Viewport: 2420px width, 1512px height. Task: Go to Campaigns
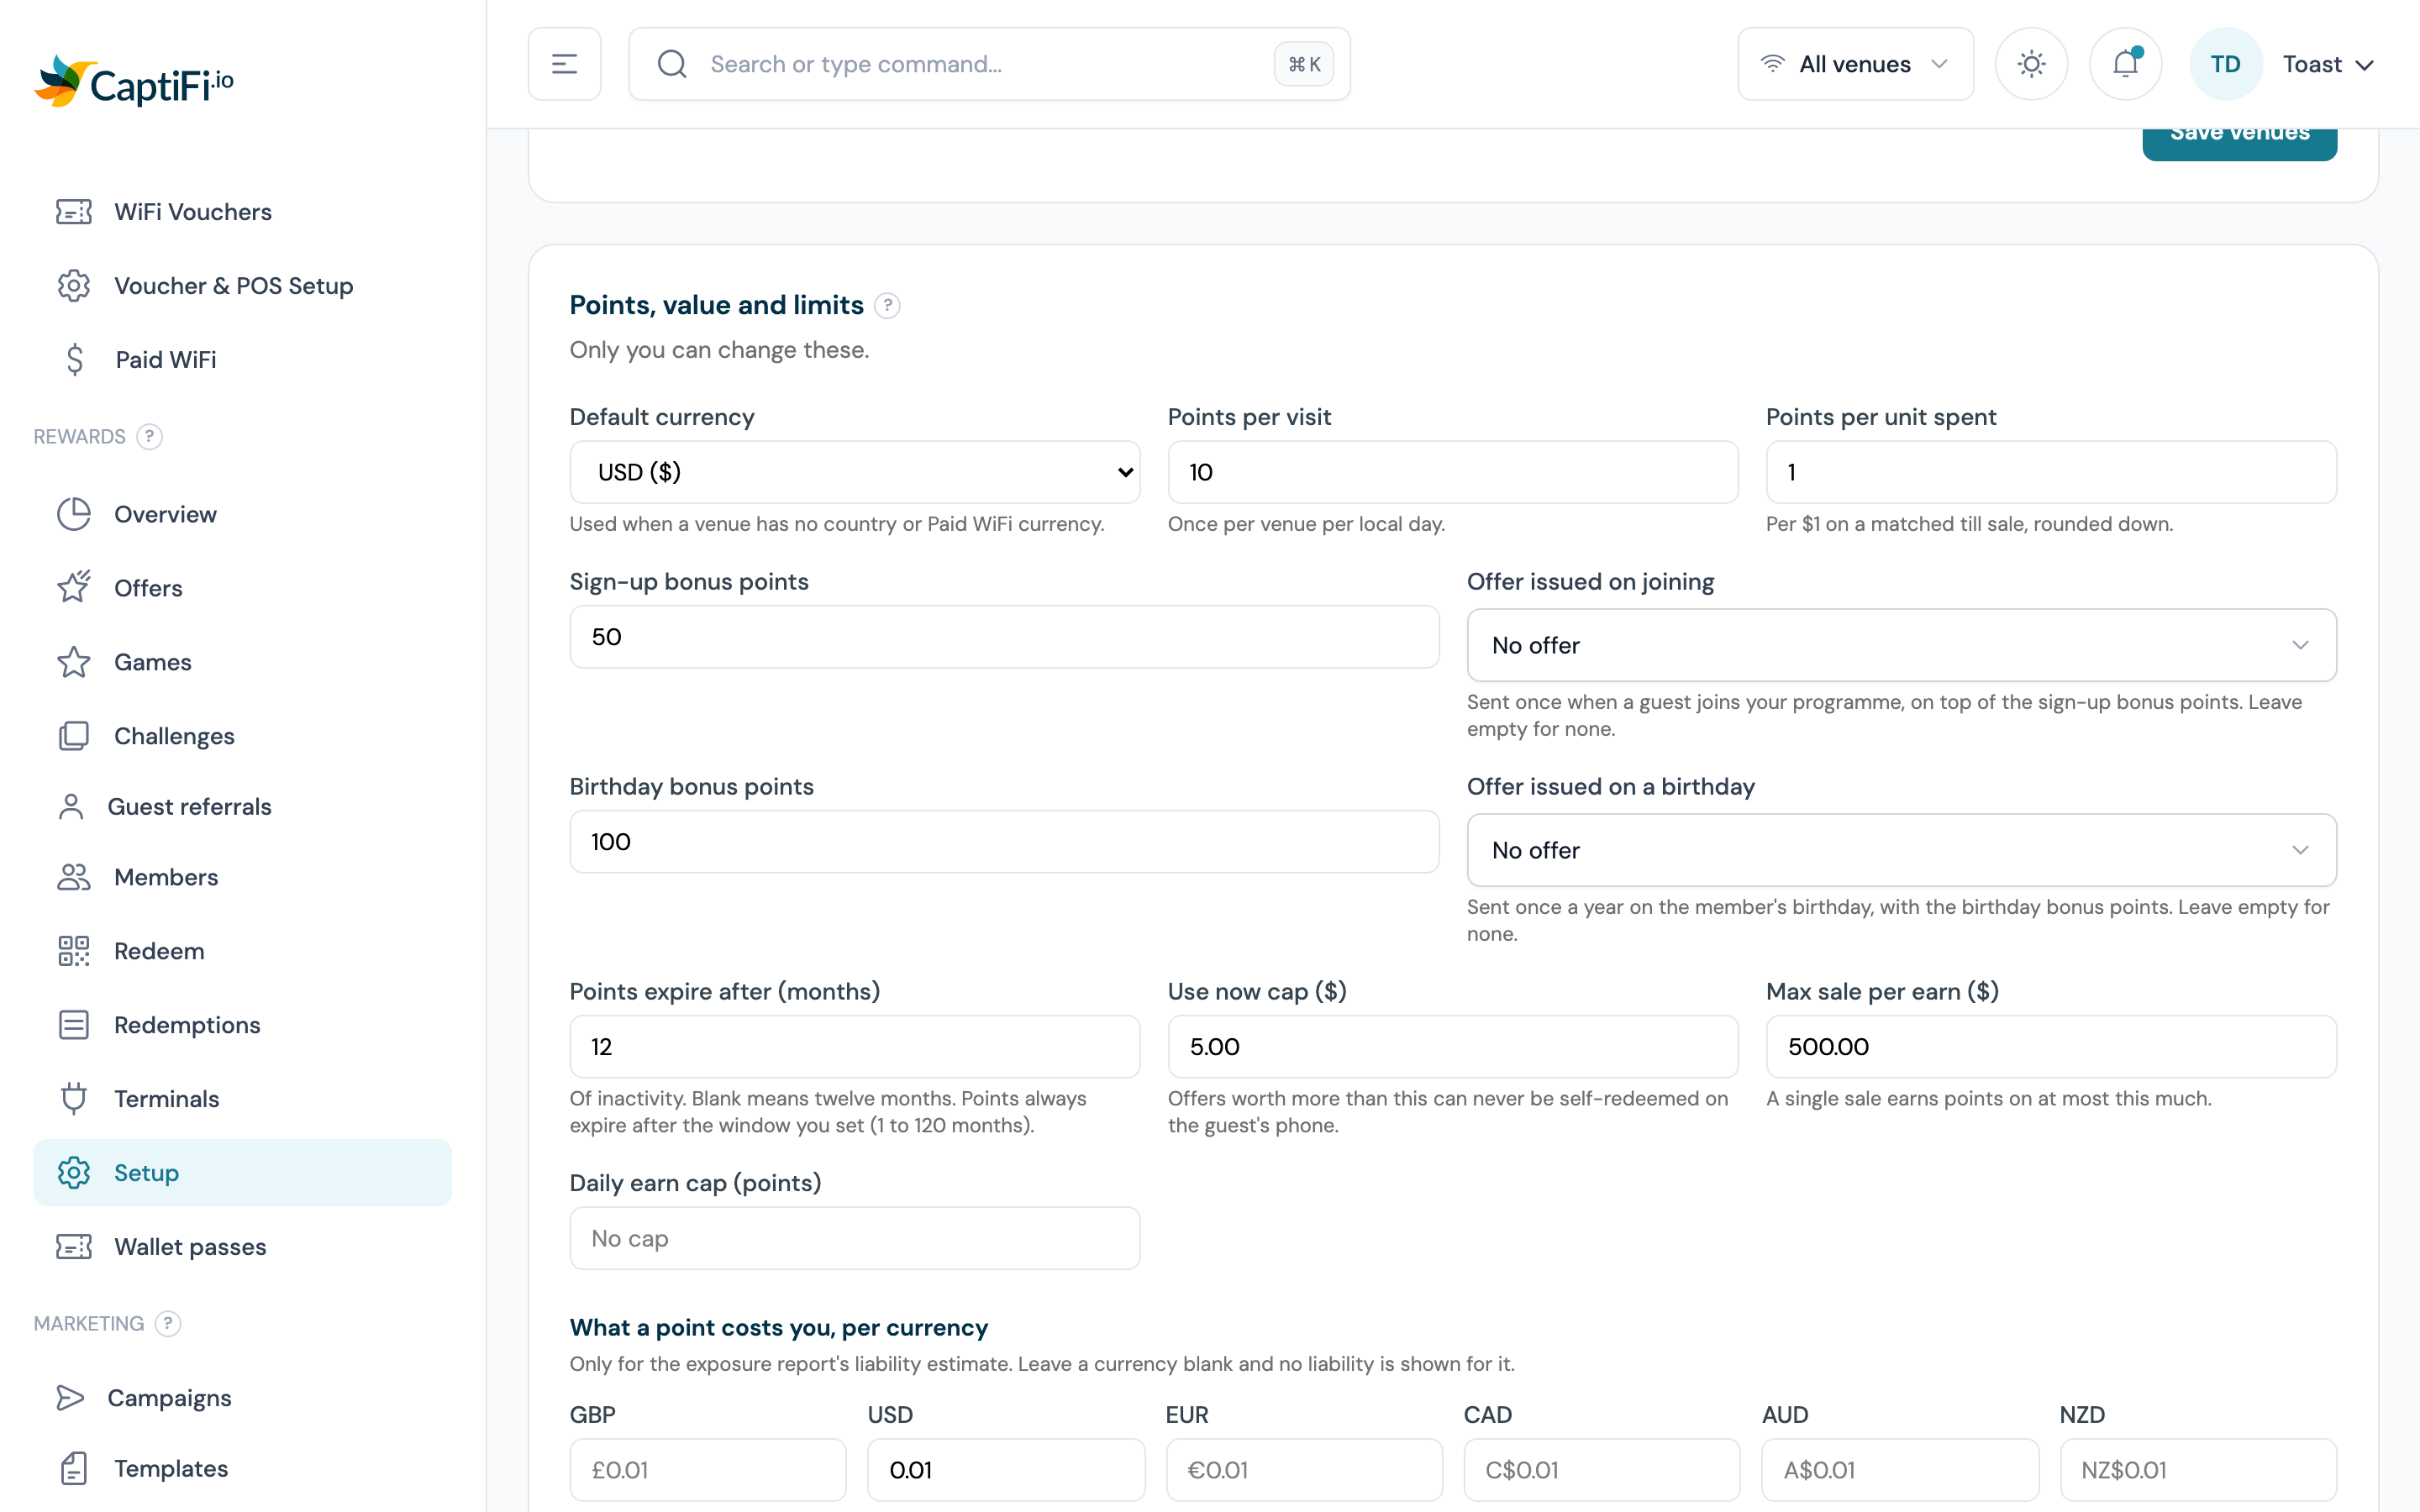pyautogui.click(x=242, y=1398)
